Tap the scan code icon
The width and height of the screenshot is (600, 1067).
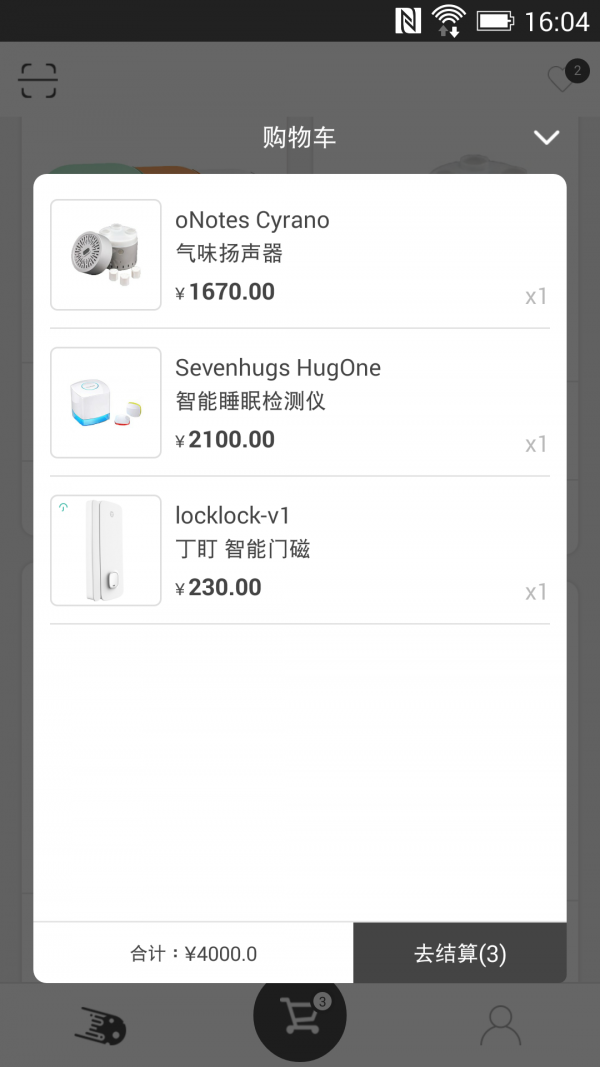tap(38, 81)
